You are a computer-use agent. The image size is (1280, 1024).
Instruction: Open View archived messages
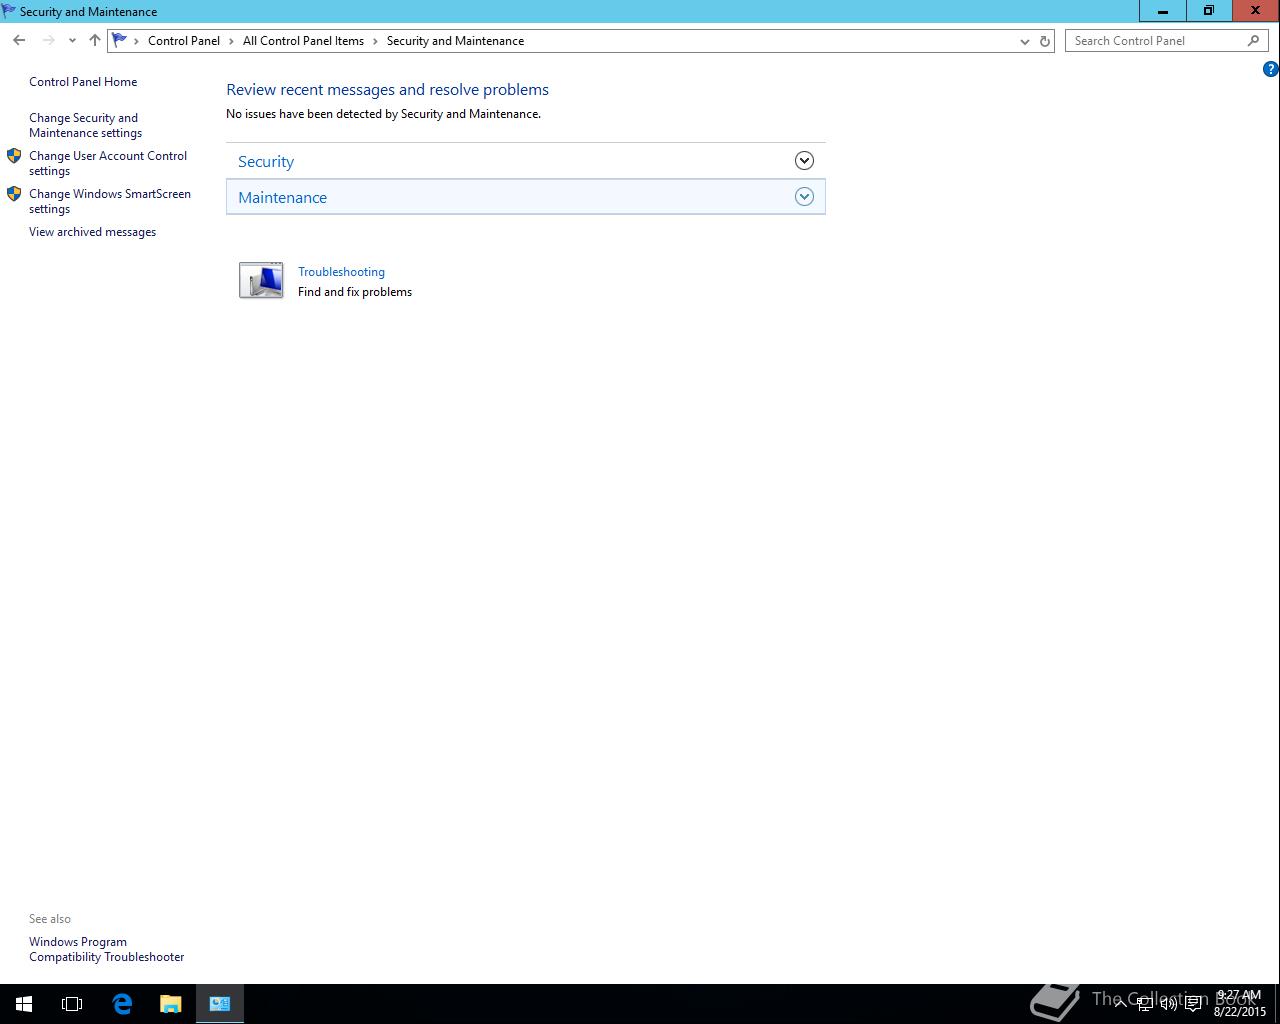pyautogui.click(x=92, y=232)
